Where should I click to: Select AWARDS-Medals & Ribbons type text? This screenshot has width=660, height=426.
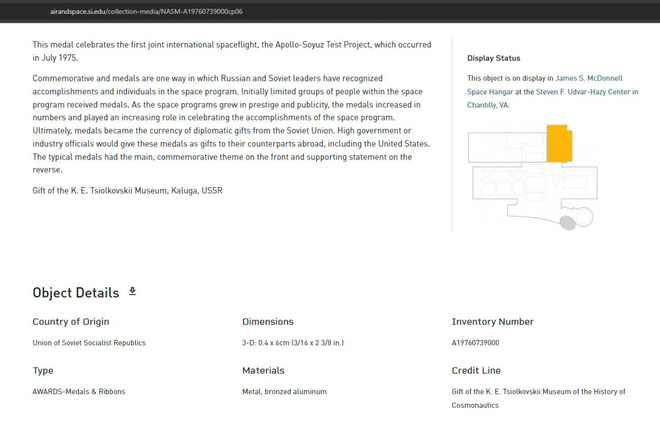coord(79,391)
